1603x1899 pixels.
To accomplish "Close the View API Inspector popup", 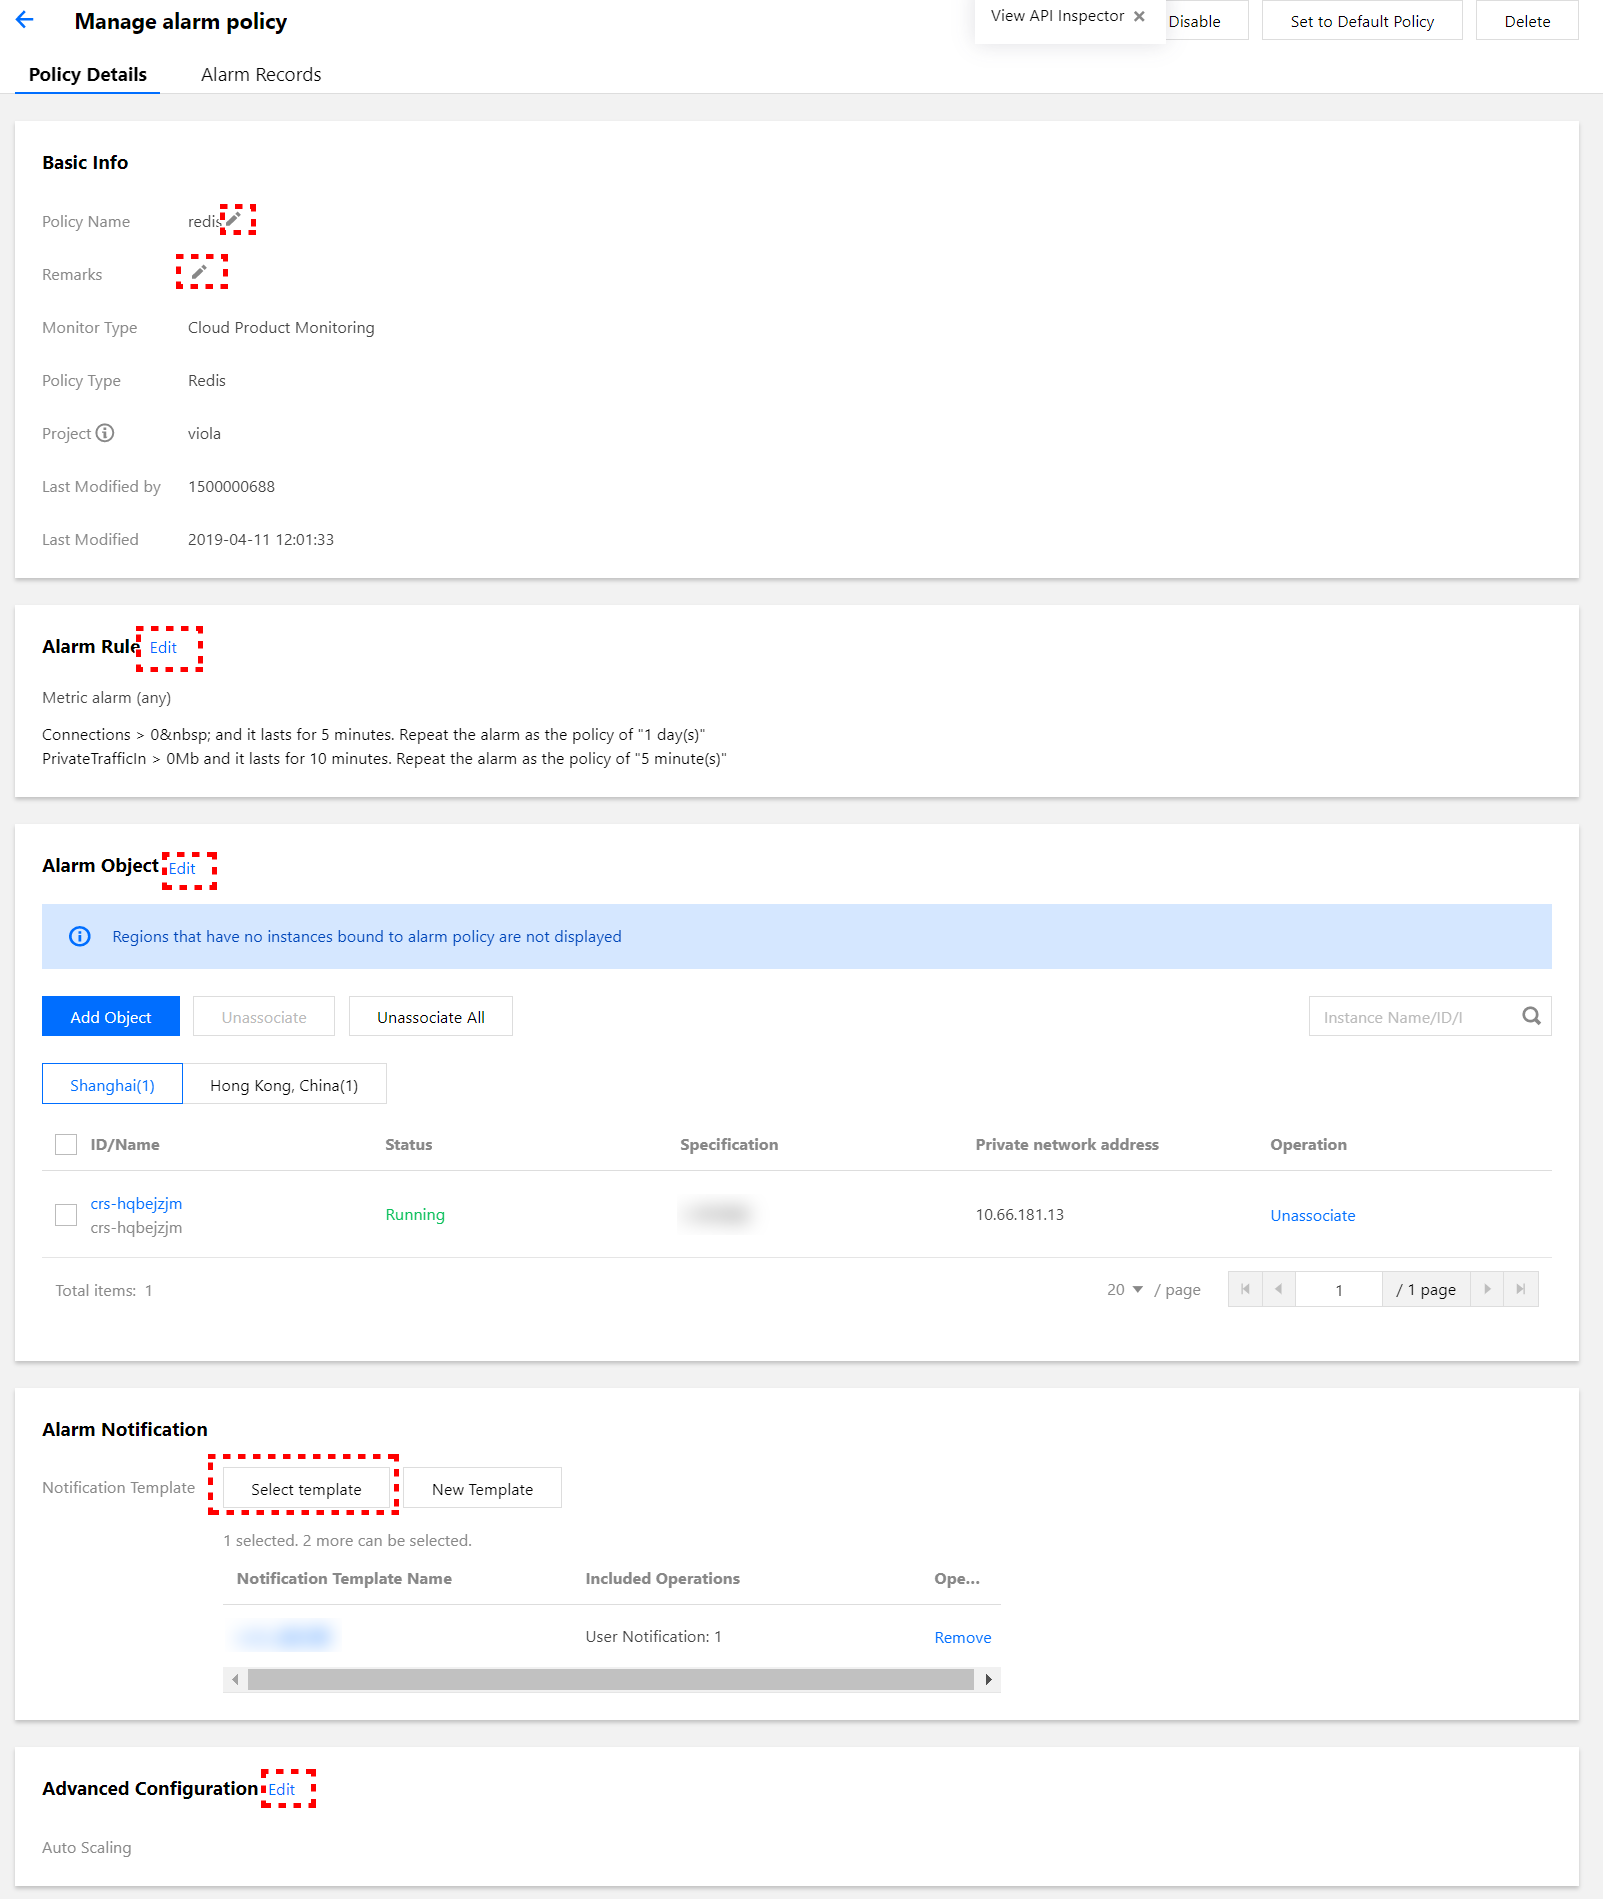I will (1139, 16).
